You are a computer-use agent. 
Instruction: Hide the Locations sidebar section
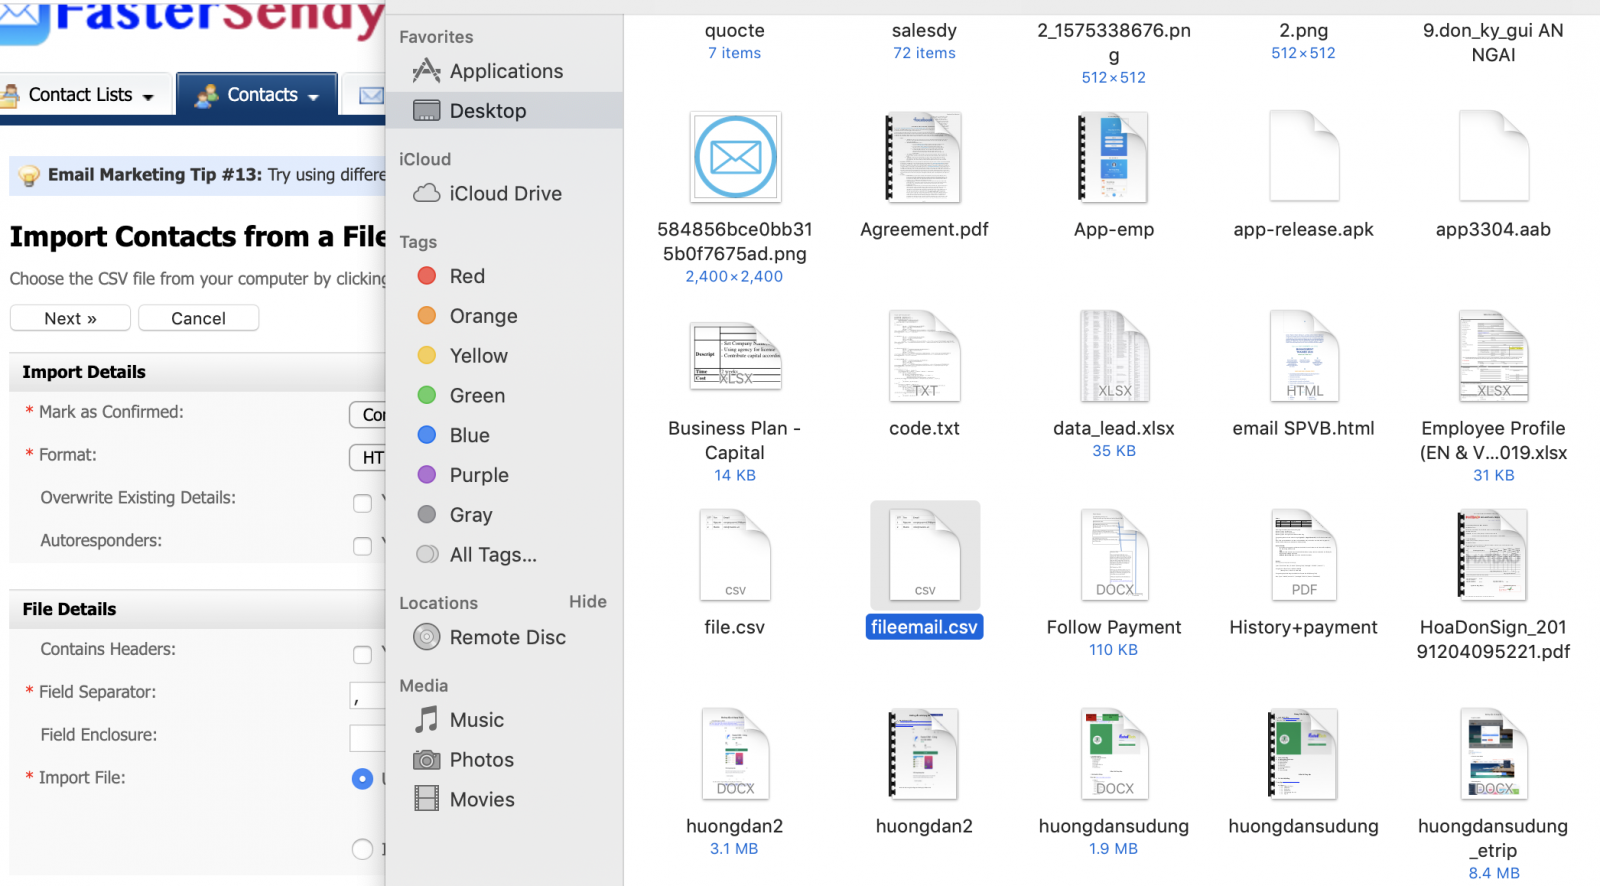(587, 601)
